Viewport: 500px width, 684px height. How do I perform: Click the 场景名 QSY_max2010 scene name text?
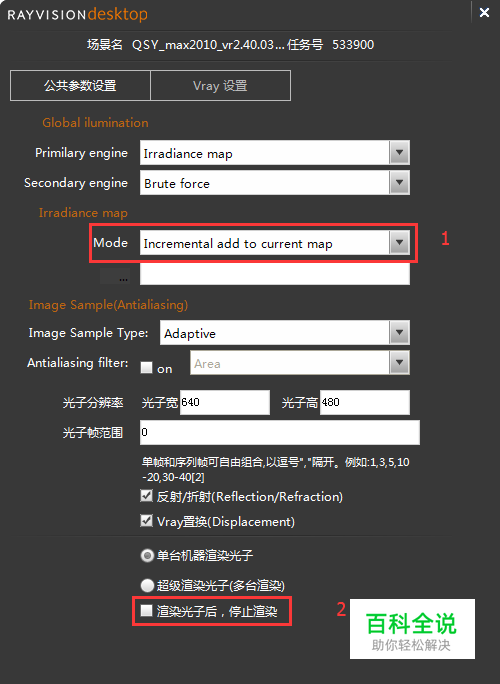186,44
